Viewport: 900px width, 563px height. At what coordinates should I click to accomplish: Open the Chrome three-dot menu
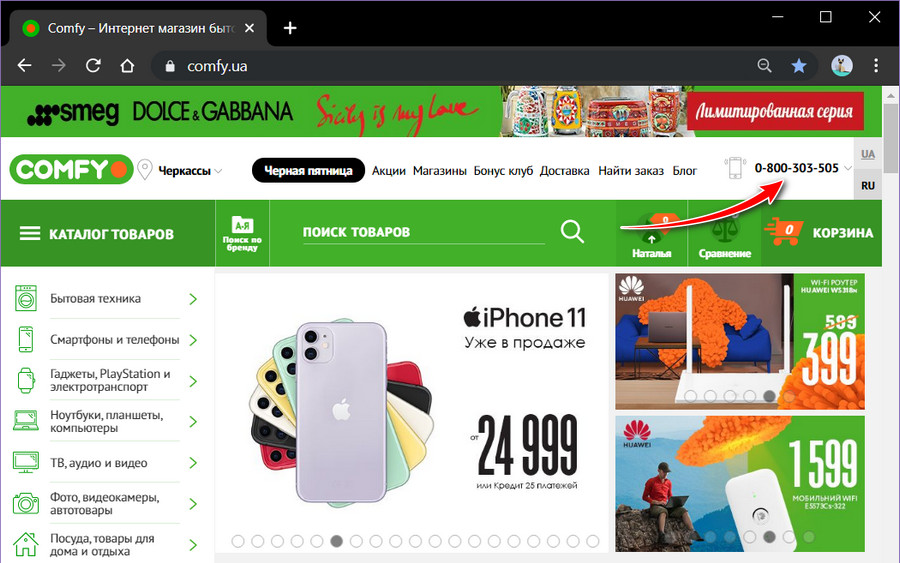(x=875, y=66)
